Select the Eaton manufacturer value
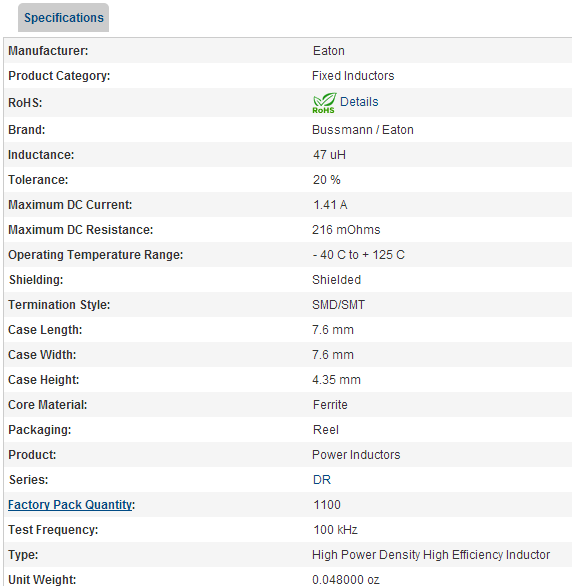The image size is (572, 586). [328, 50]
